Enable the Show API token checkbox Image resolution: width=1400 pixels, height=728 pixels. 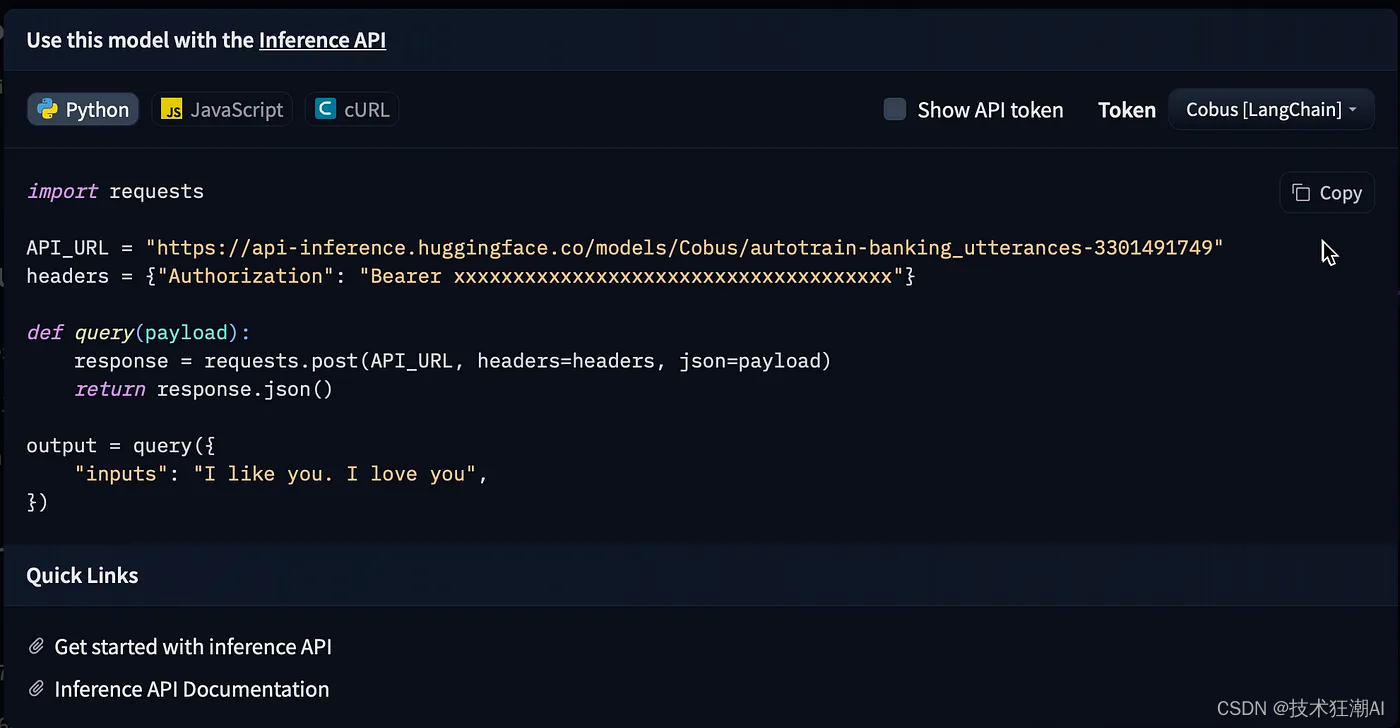pos(894,109)
